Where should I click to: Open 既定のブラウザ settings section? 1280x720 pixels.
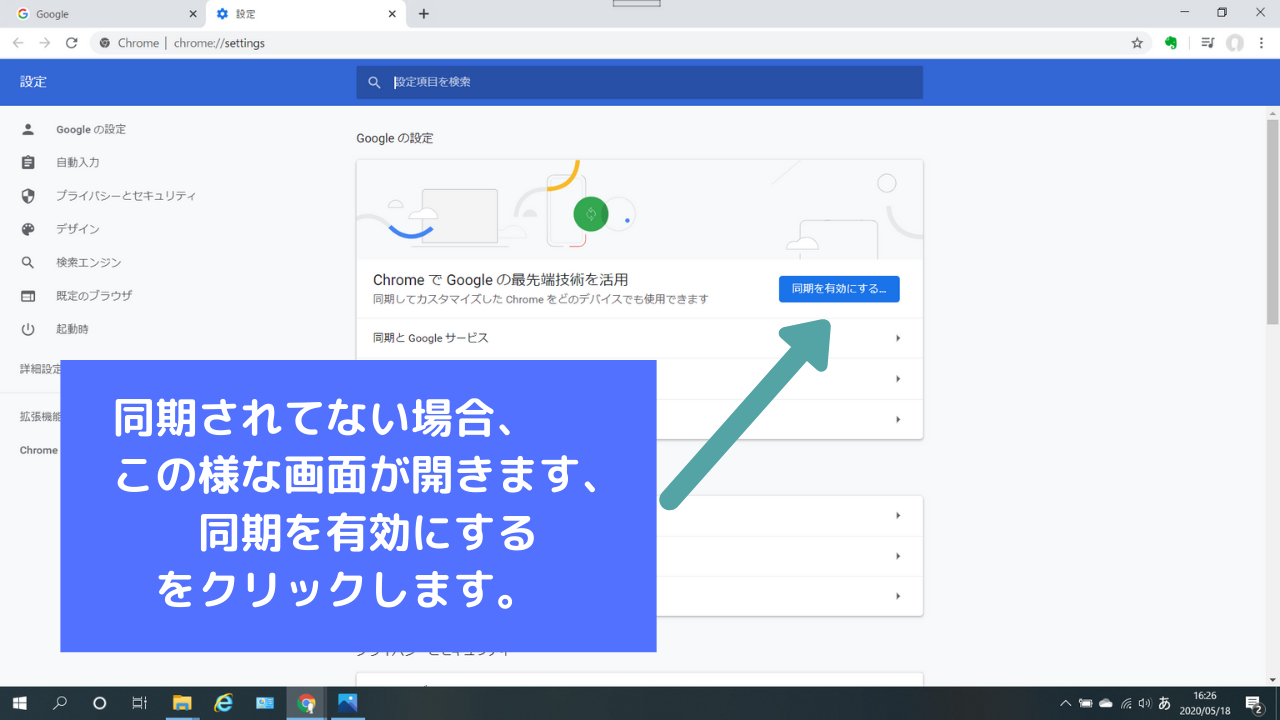(93, 296)
